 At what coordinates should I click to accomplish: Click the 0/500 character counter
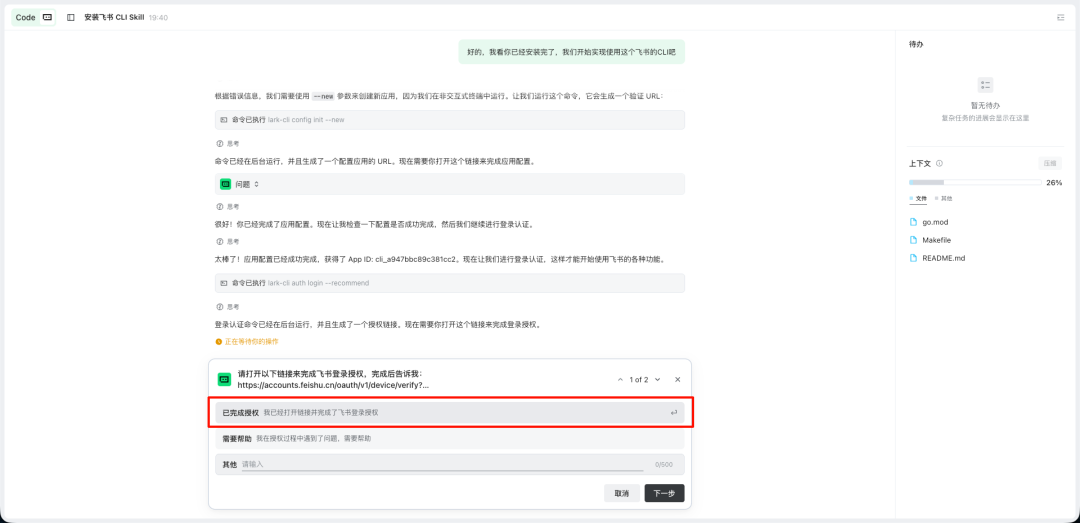(x=663, y=464)
